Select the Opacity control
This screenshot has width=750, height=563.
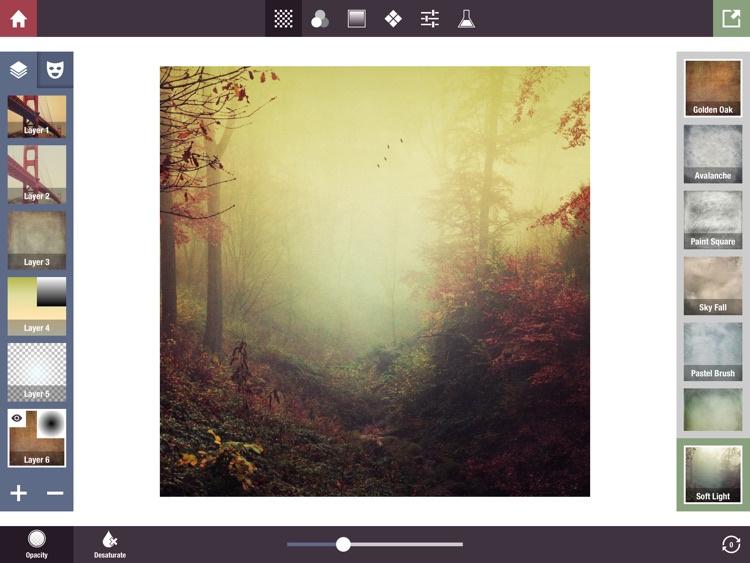pos(37,544)
